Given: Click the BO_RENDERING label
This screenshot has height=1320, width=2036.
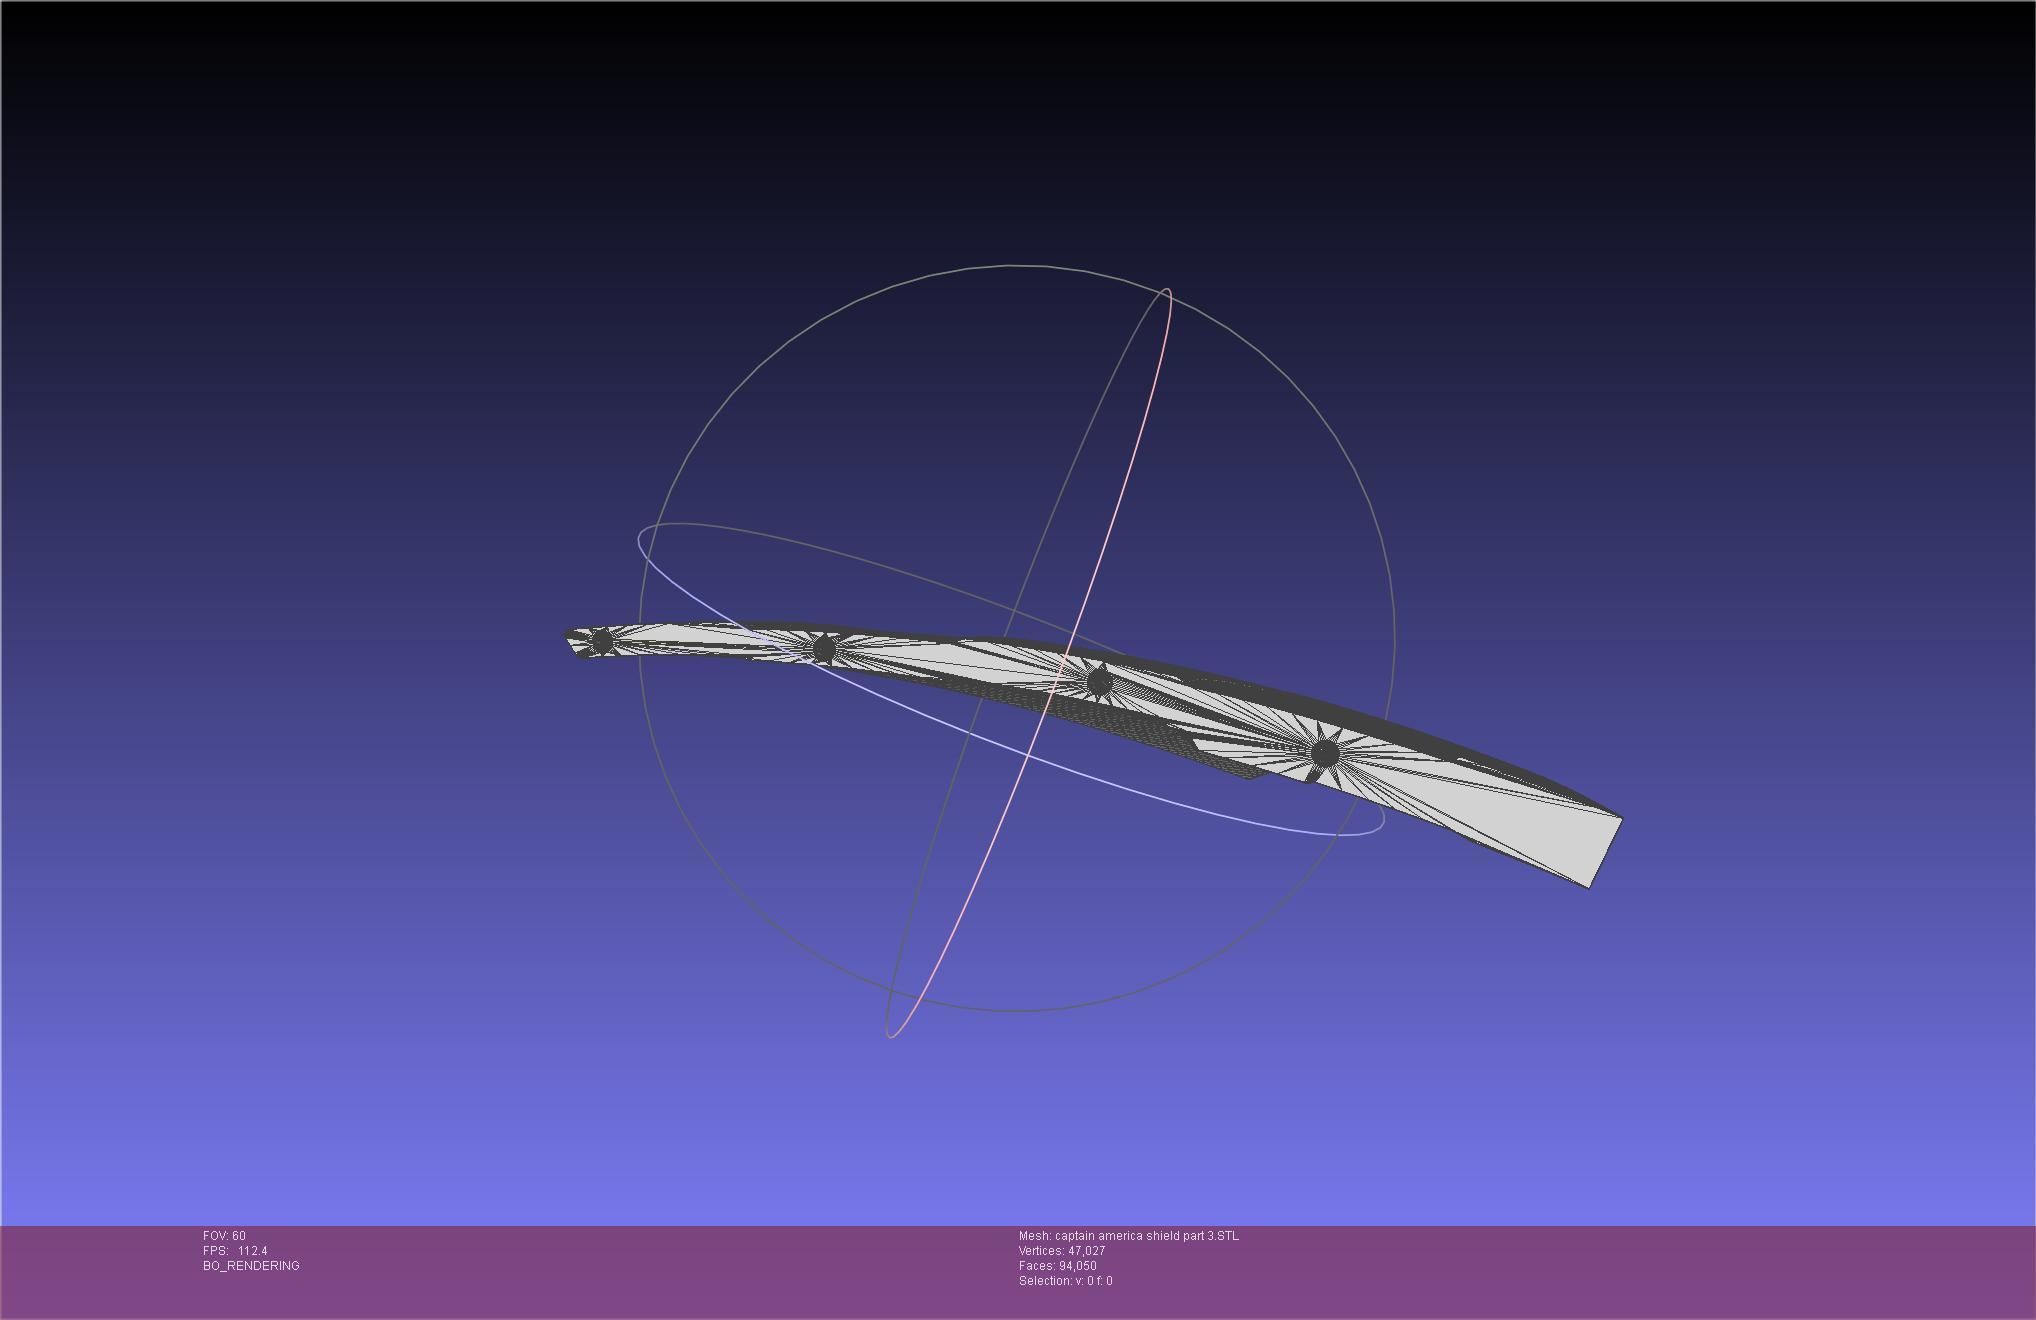Looking at the screenshot, I should click(251, 1266).
